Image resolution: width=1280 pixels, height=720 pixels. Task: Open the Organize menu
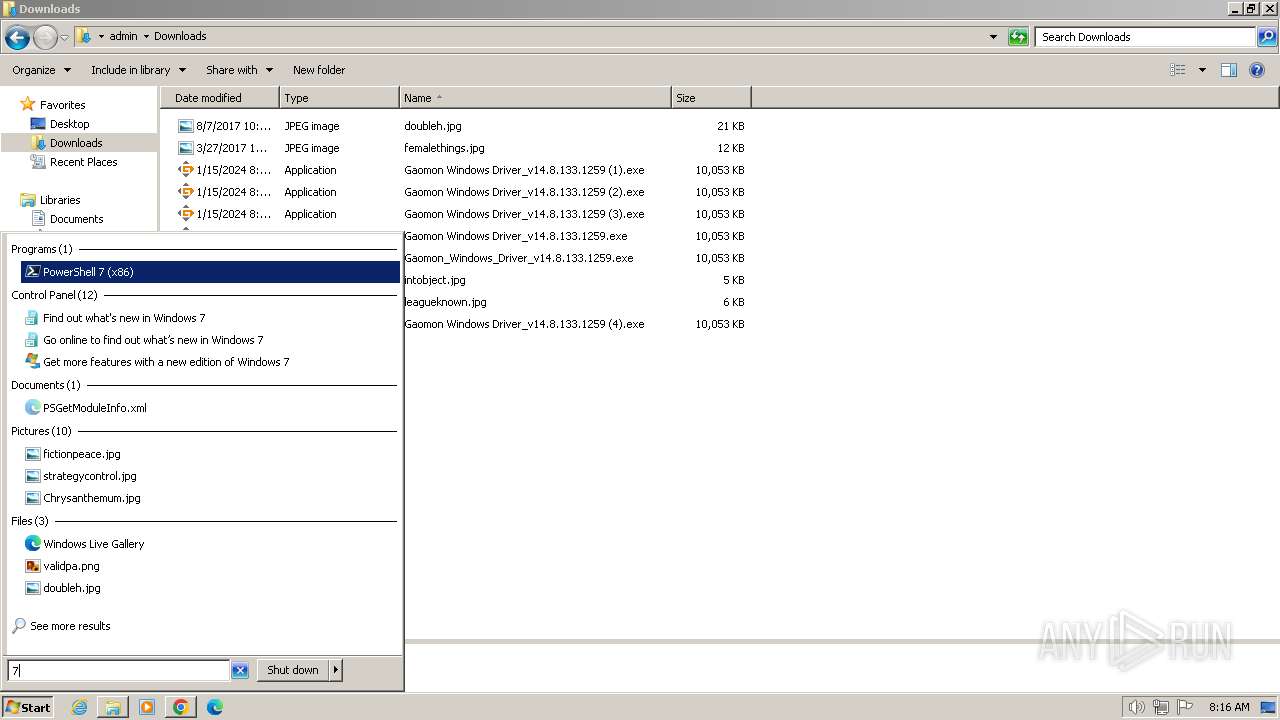(x=41, y=70)
